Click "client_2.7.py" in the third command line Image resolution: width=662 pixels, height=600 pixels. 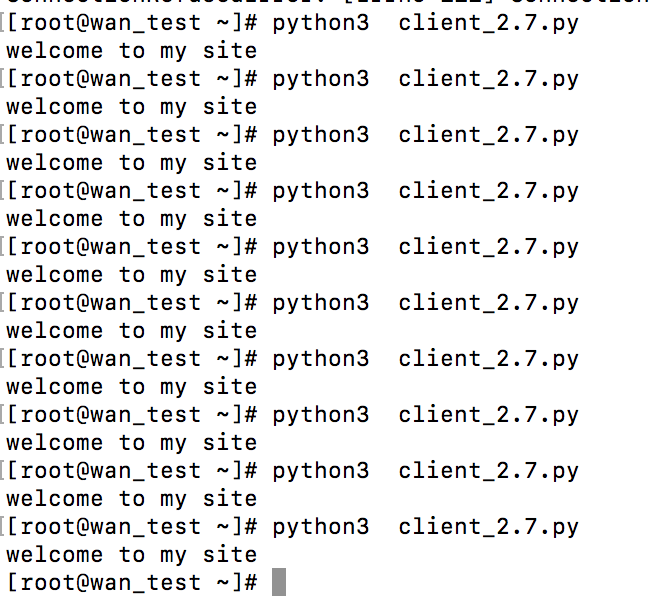488,134
